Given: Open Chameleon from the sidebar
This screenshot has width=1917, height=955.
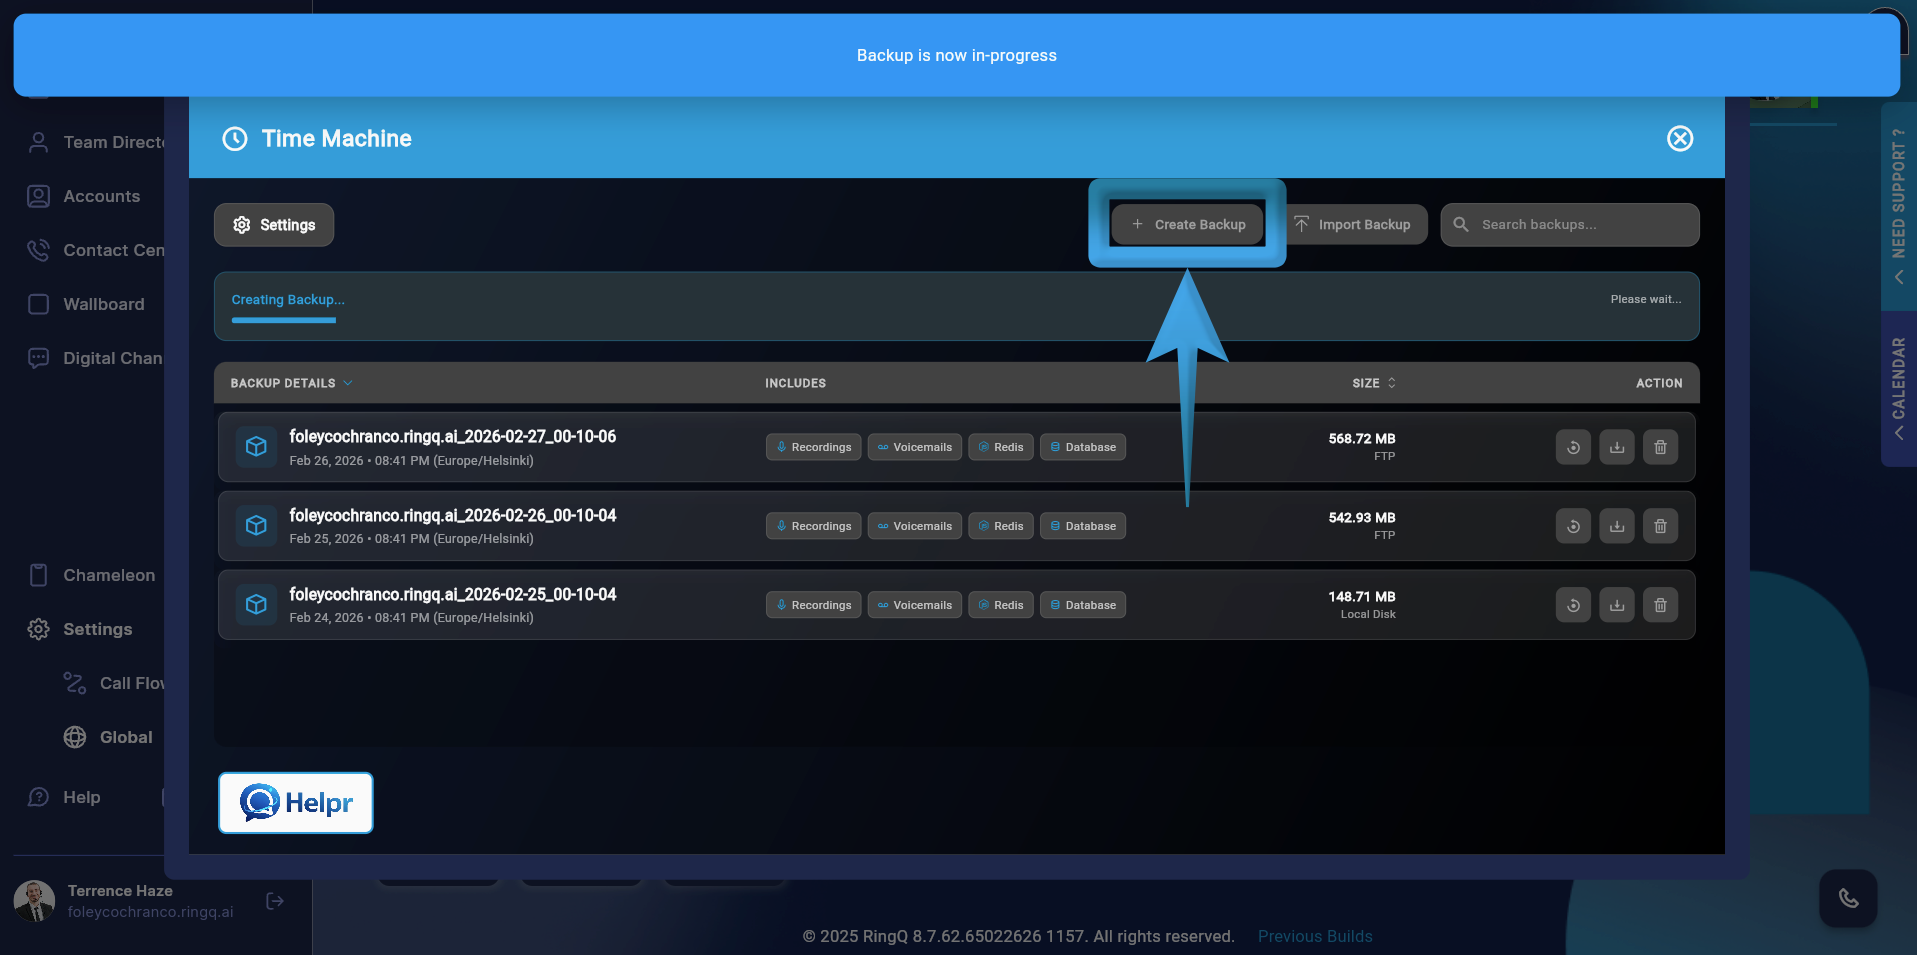Looking at the screenshot, I should tap(108, 575).
